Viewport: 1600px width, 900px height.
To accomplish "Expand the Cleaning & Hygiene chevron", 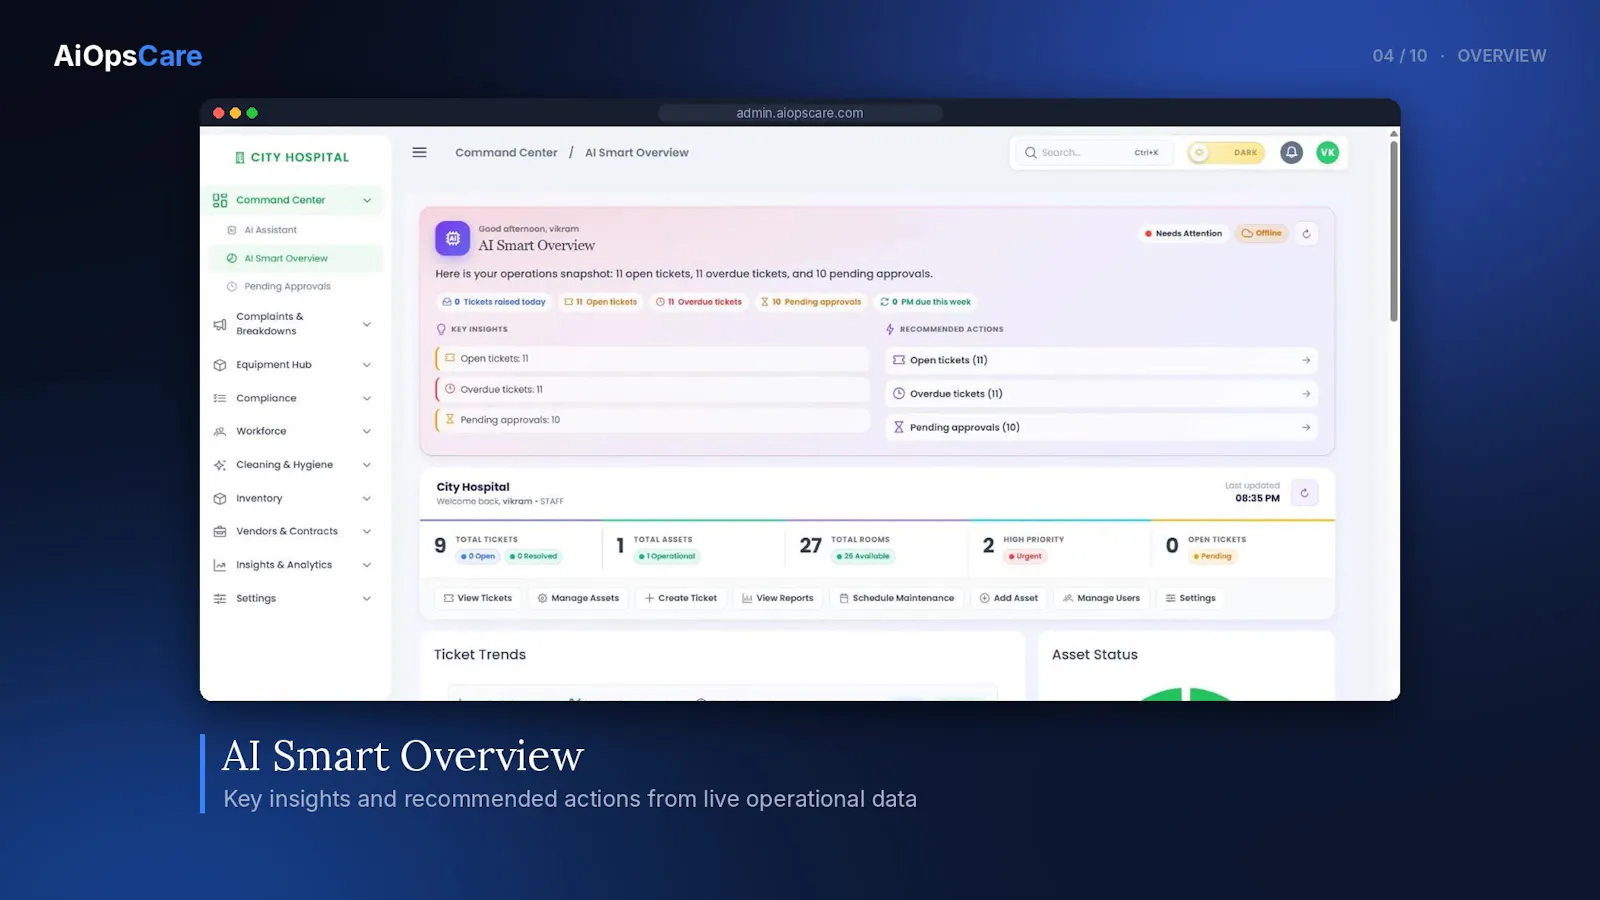I will 367,465.
